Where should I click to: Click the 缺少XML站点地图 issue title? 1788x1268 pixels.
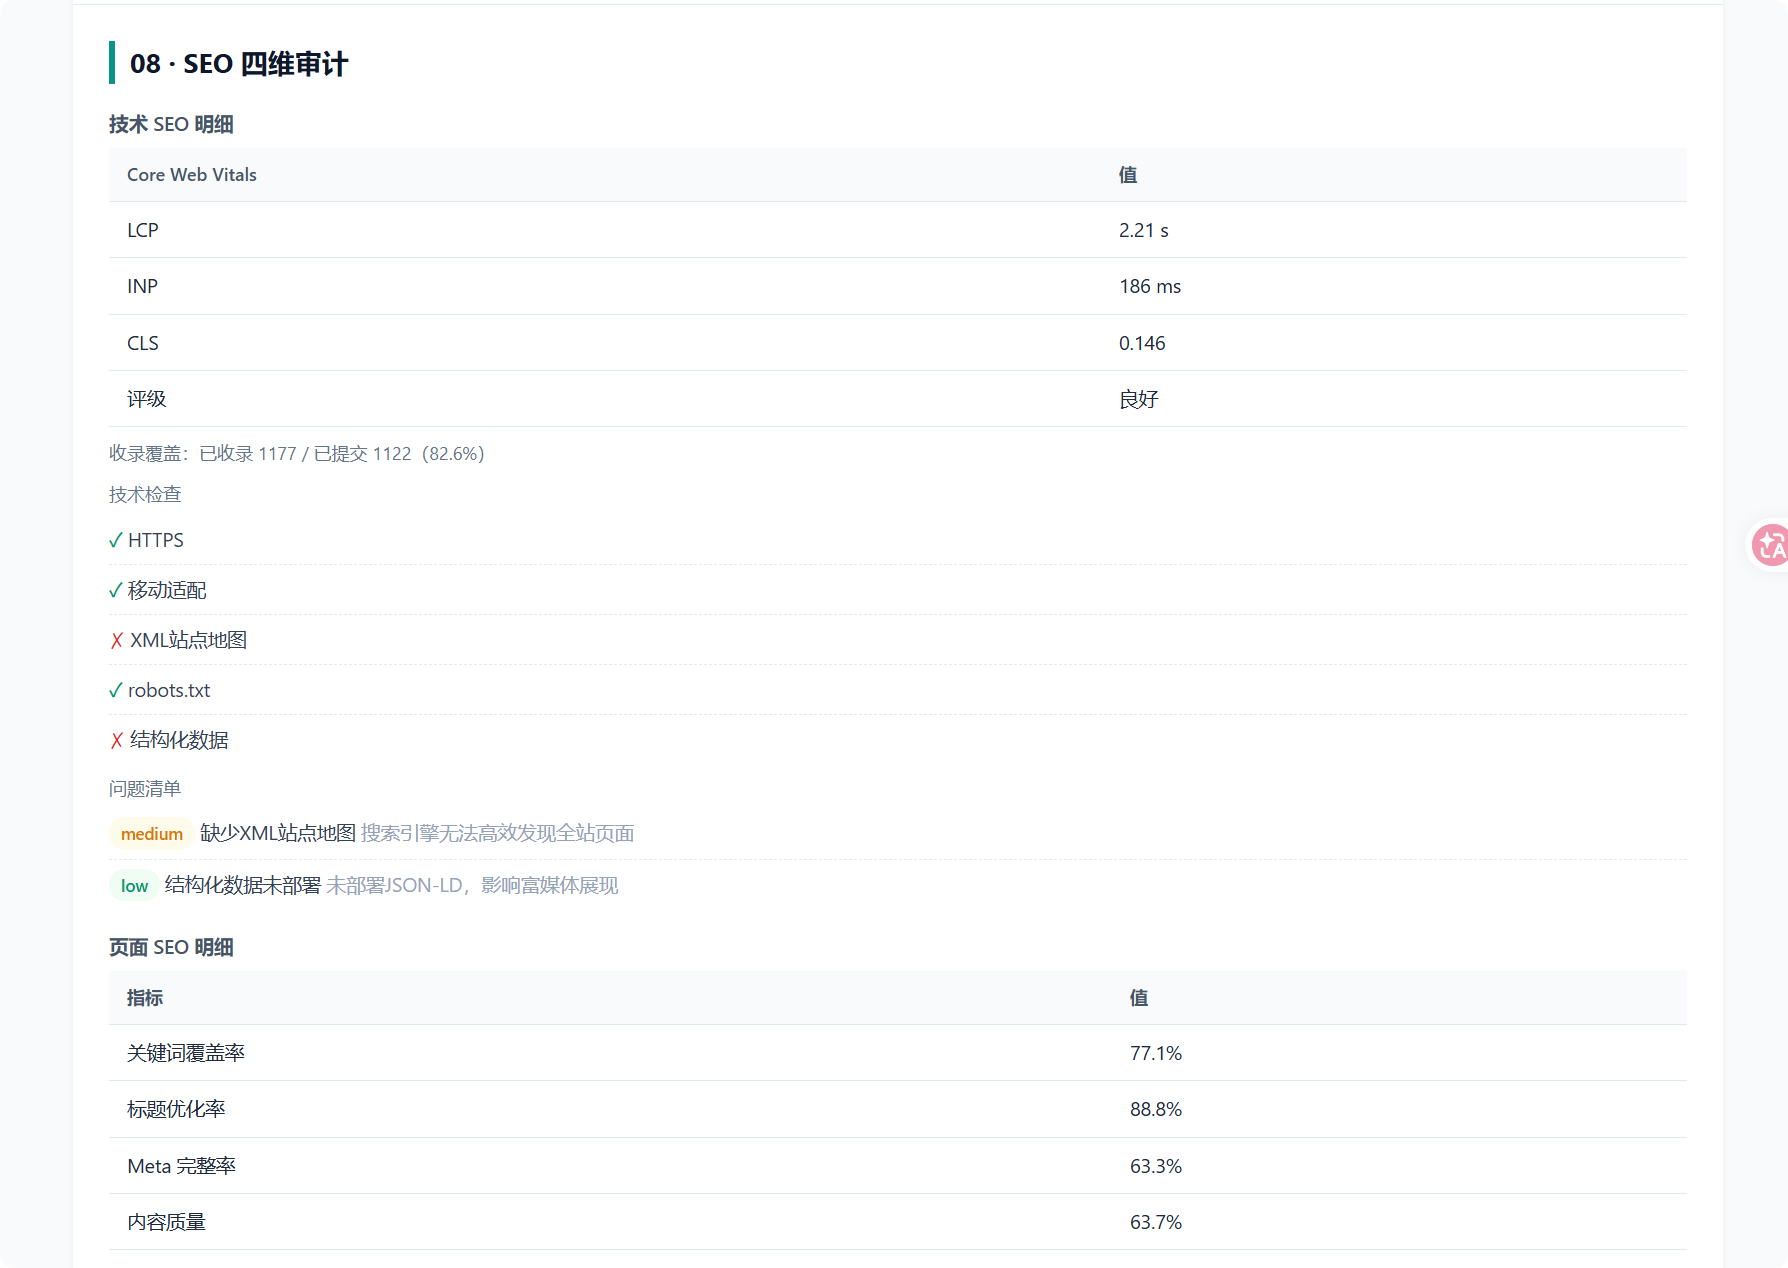(x=278, y=833)
